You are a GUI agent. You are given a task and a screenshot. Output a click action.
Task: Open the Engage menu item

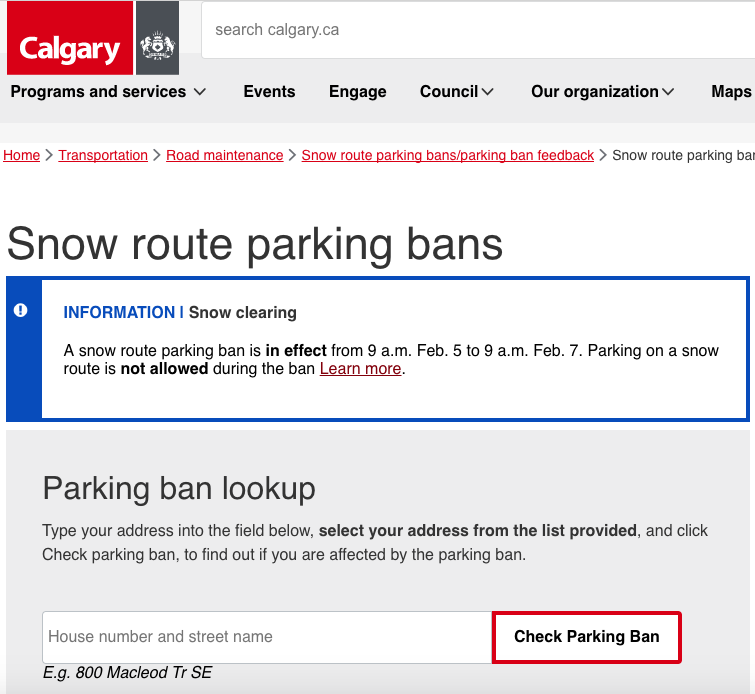357,92
